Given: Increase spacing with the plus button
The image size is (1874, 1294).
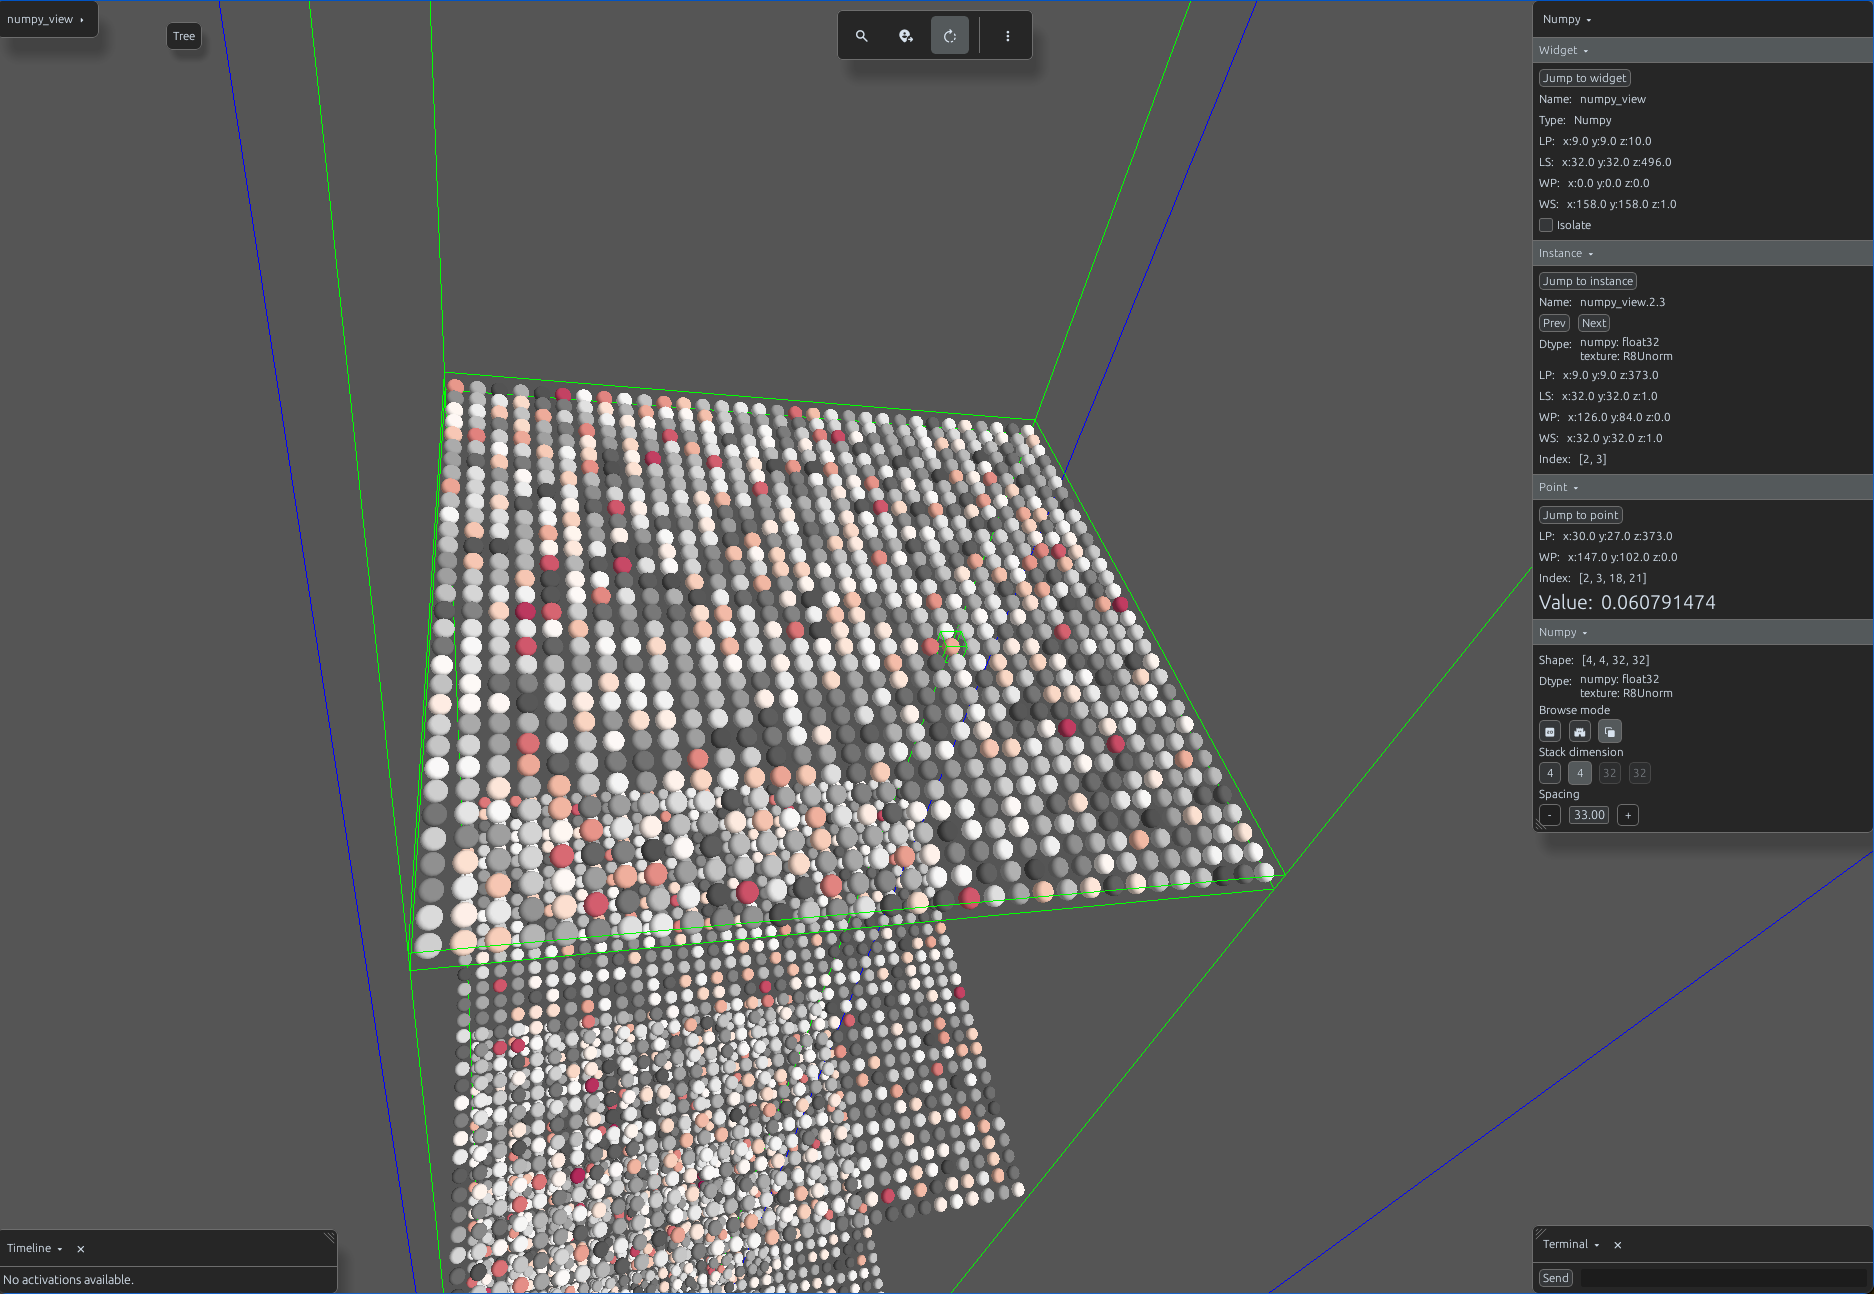Looking at the screenshot, I should (x=1628, y=815).
